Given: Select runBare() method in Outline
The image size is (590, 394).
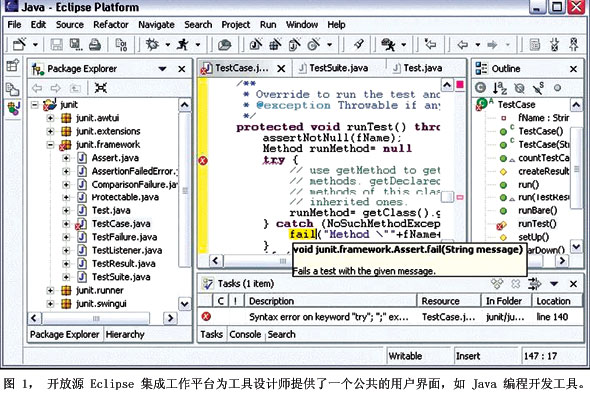Looking at the screenshot, I should point(537,211).
